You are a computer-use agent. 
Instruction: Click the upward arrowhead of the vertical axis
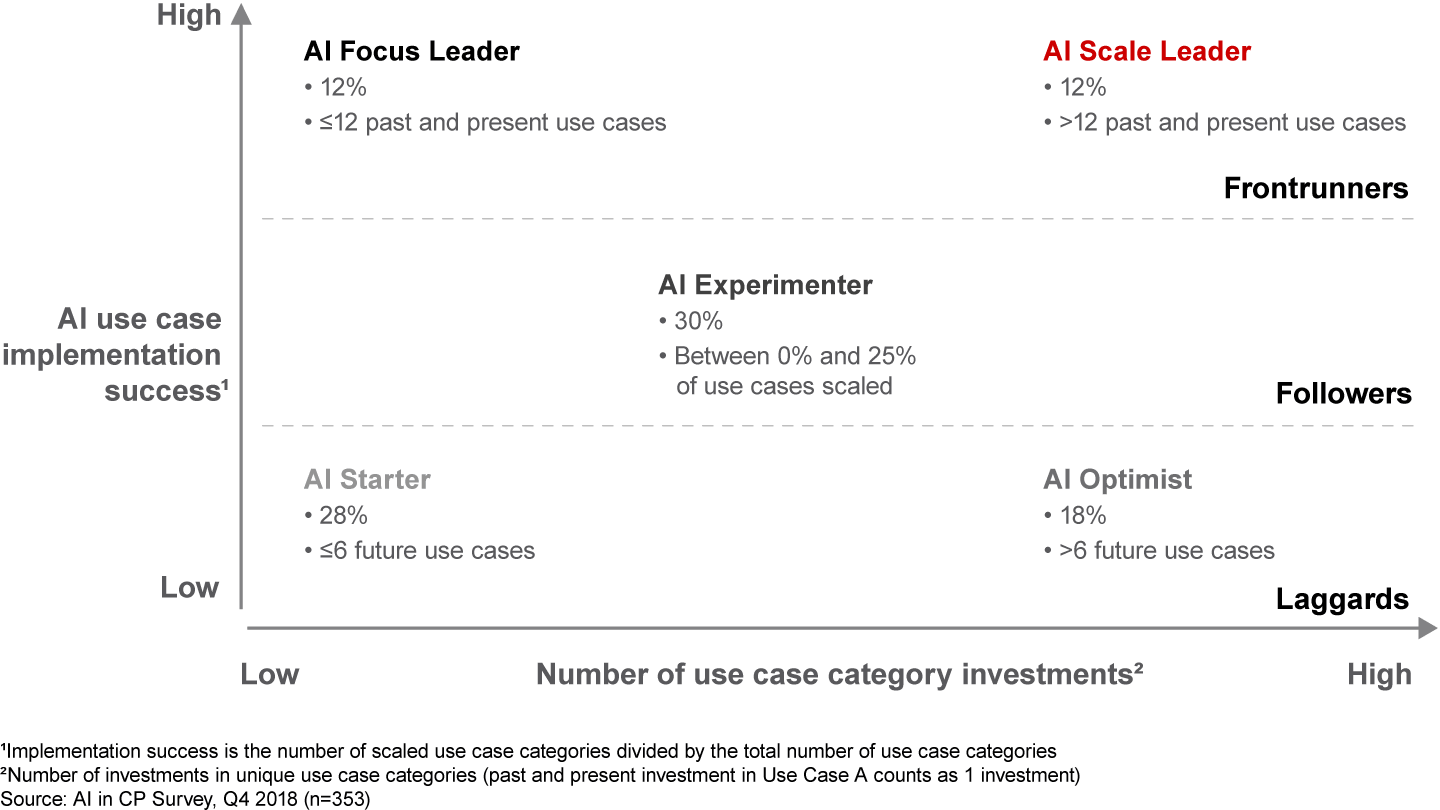pyautogui.click(x=240, y=16)
